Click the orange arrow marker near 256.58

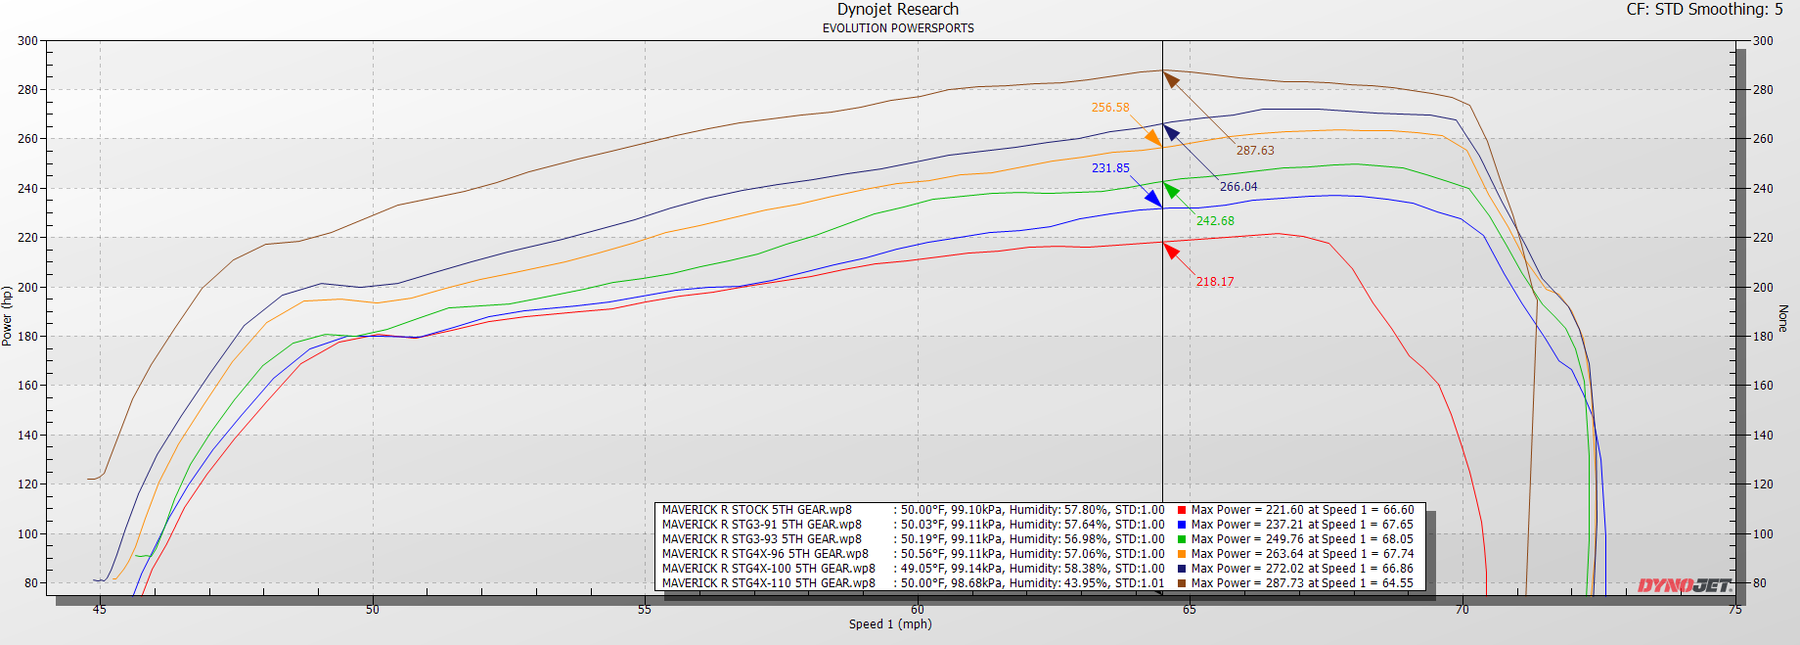[1153, 139]
